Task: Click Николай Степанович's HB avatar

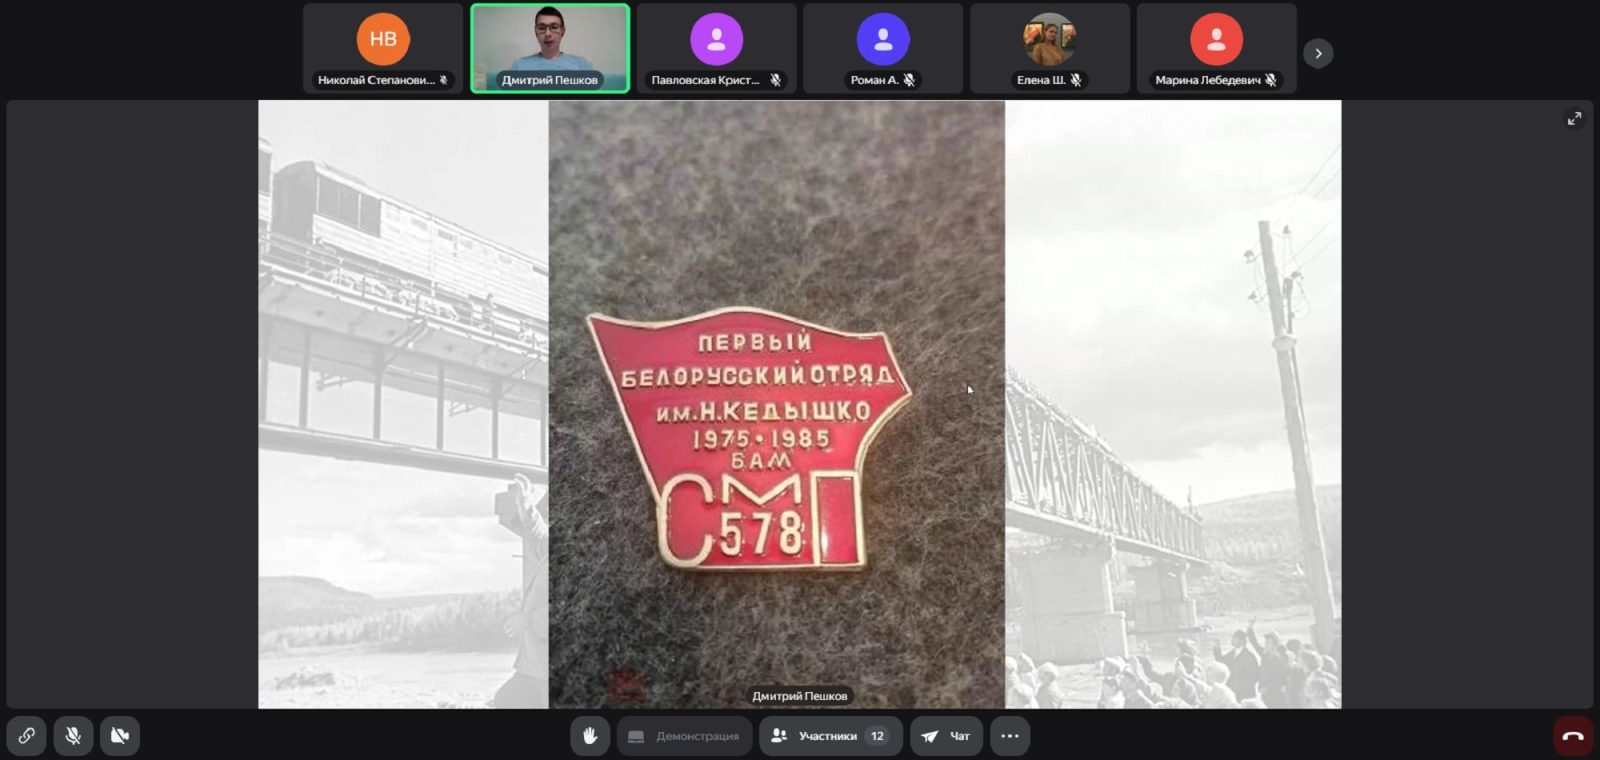Action: (x=383, y=39)
